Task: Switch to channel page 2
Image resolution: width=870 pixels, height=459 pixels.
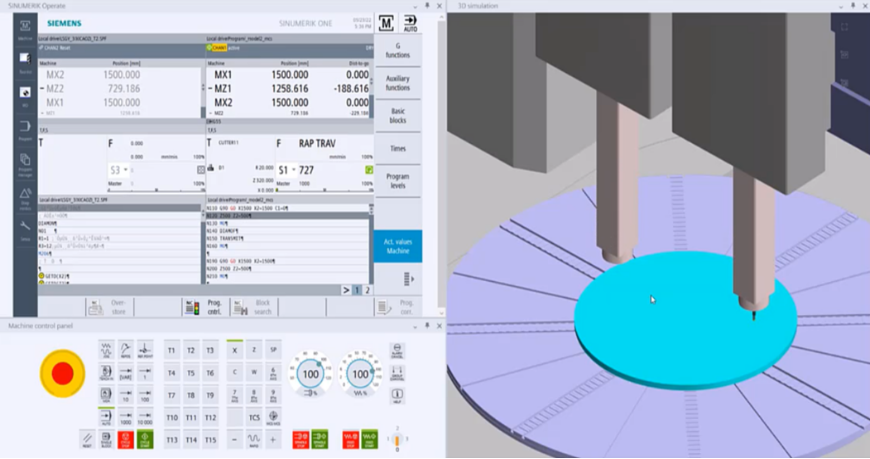Action: pyautogui.click(x=367, y=290)
